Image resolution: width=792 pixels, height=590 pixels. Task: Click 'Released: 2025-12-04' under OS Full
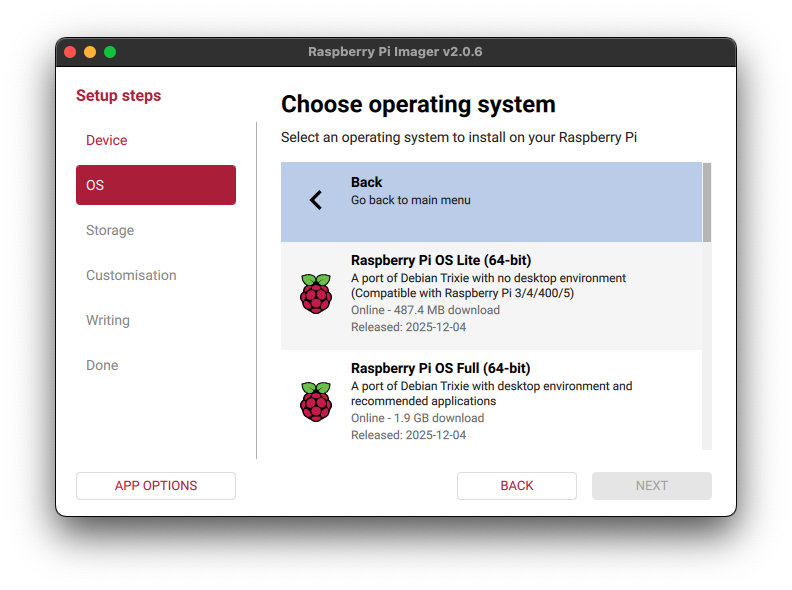click(x=409, y=435)
